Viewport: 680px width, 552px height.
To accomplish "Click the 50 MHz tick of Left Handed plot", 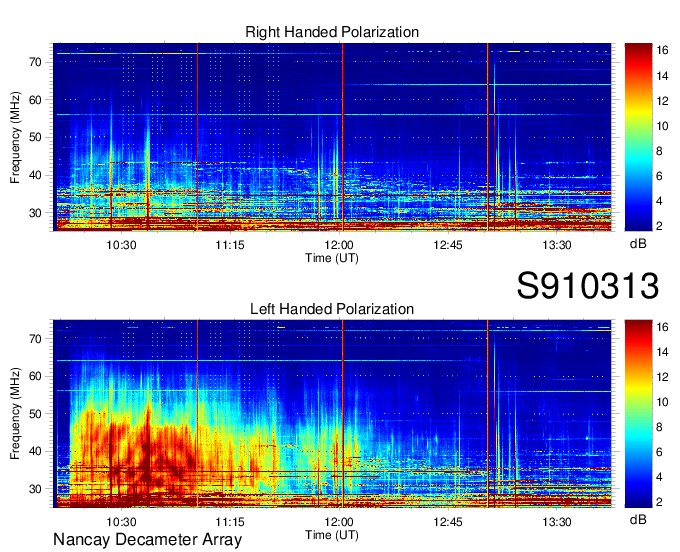I will (36, 414).
